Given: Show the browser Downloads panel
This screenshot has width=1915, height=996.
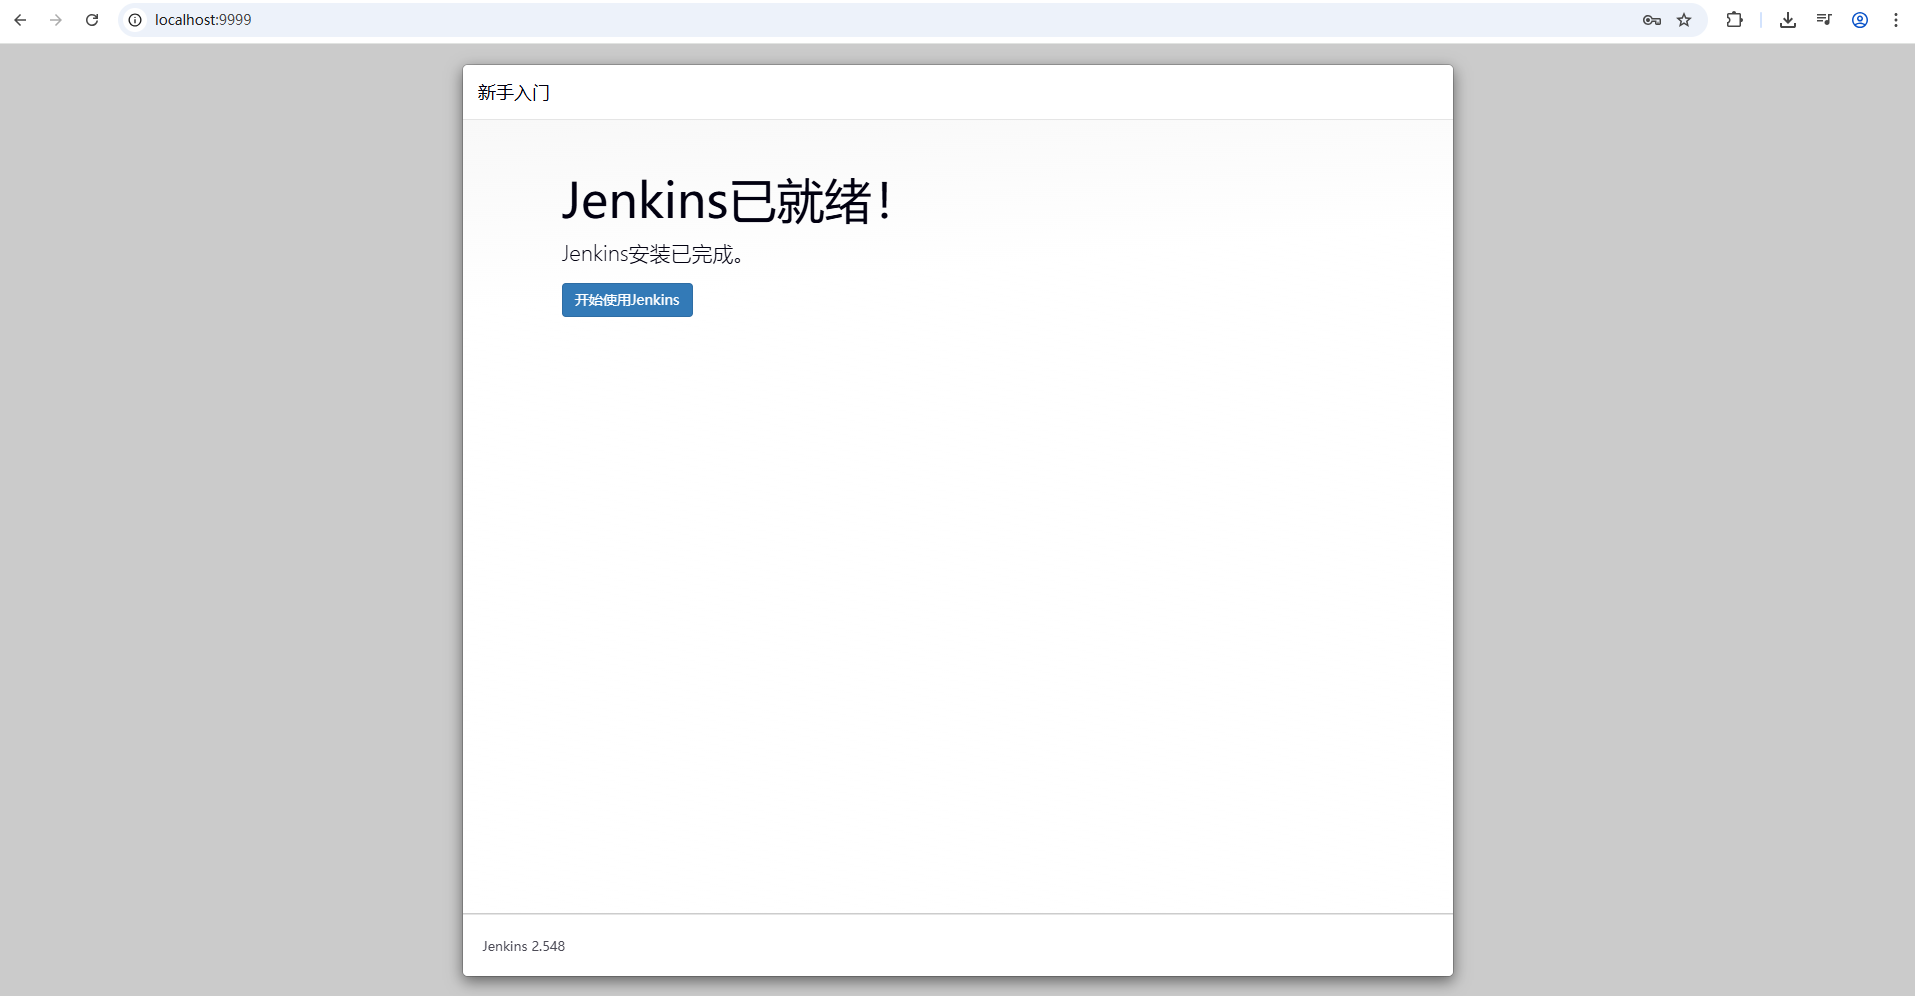Looking at the screenshot, I should pos(1788,20).
